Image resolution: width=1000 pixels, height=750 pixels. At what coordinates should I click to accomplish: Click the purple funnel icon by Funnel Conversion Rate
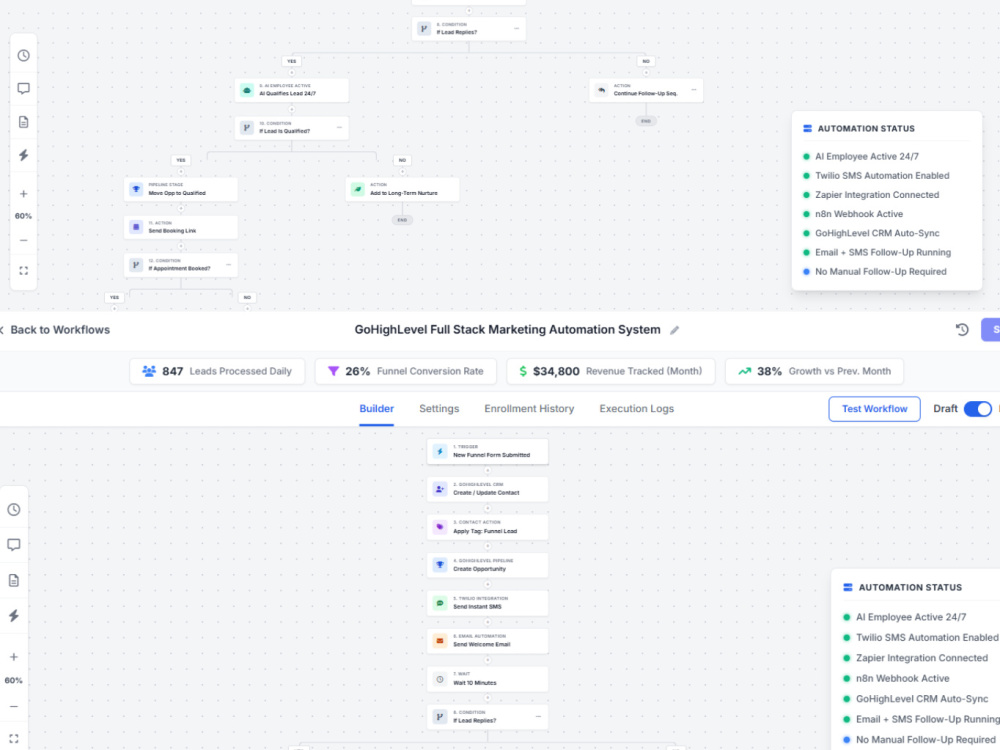click(333, 371)
